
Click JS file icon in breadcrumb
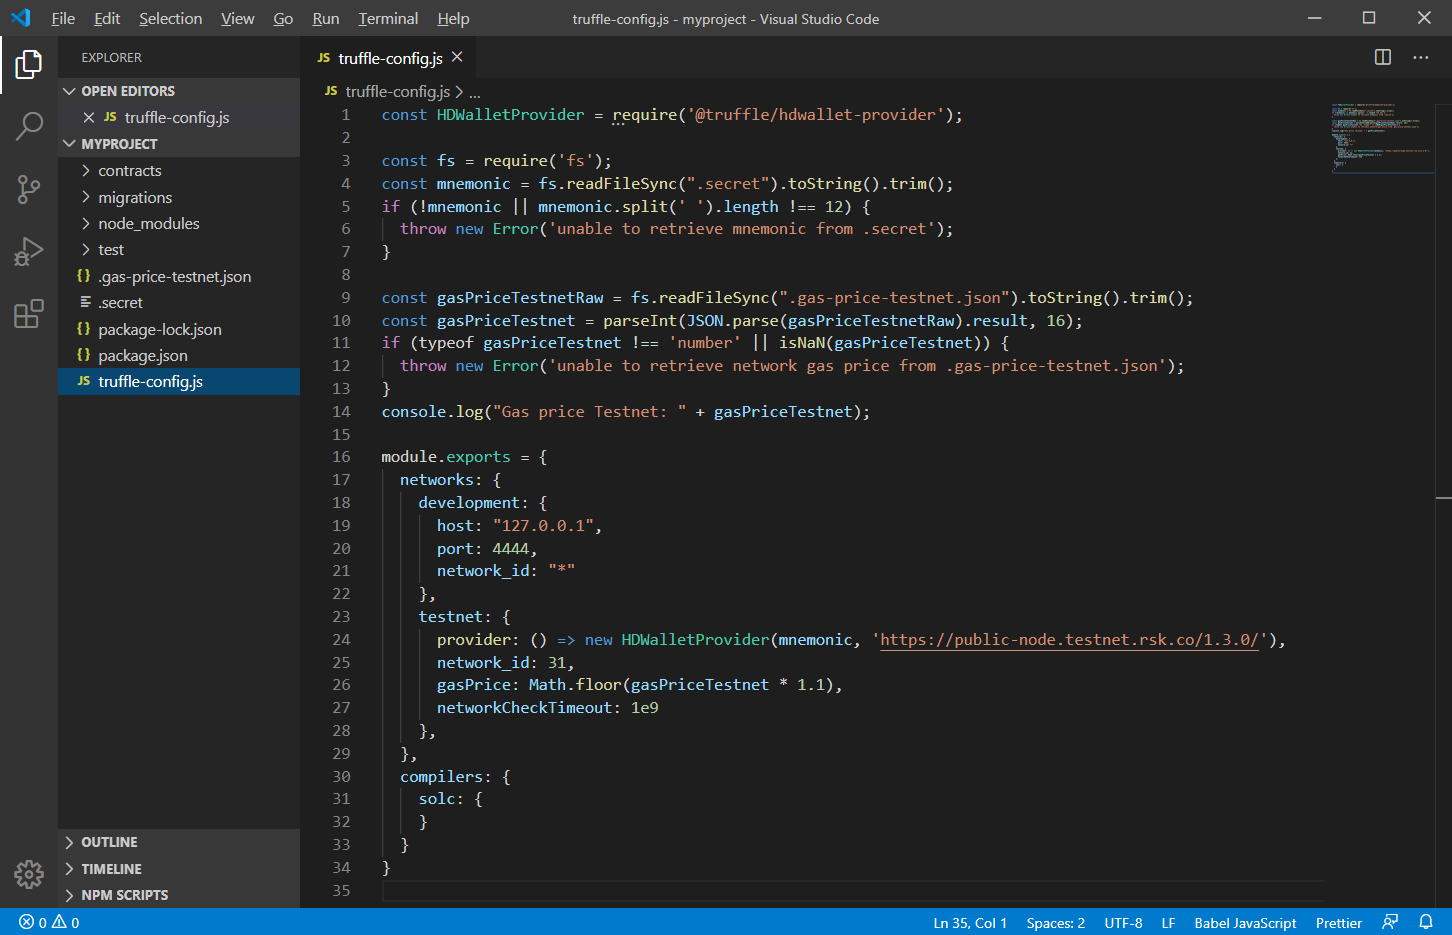coord(331,91)
